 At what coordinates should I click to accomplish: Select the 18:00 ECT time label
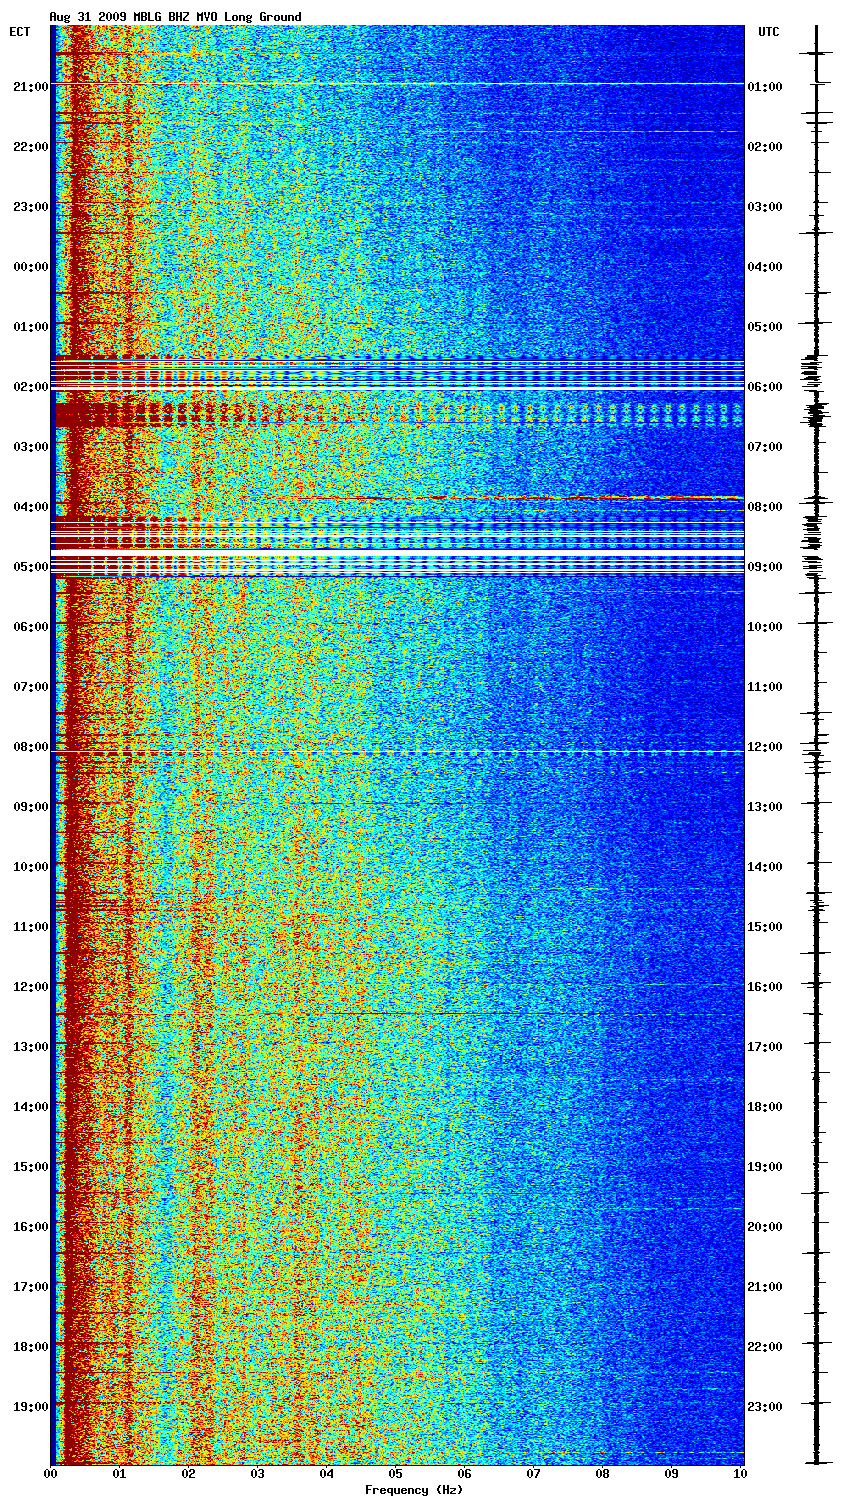tap(31, 1347)
